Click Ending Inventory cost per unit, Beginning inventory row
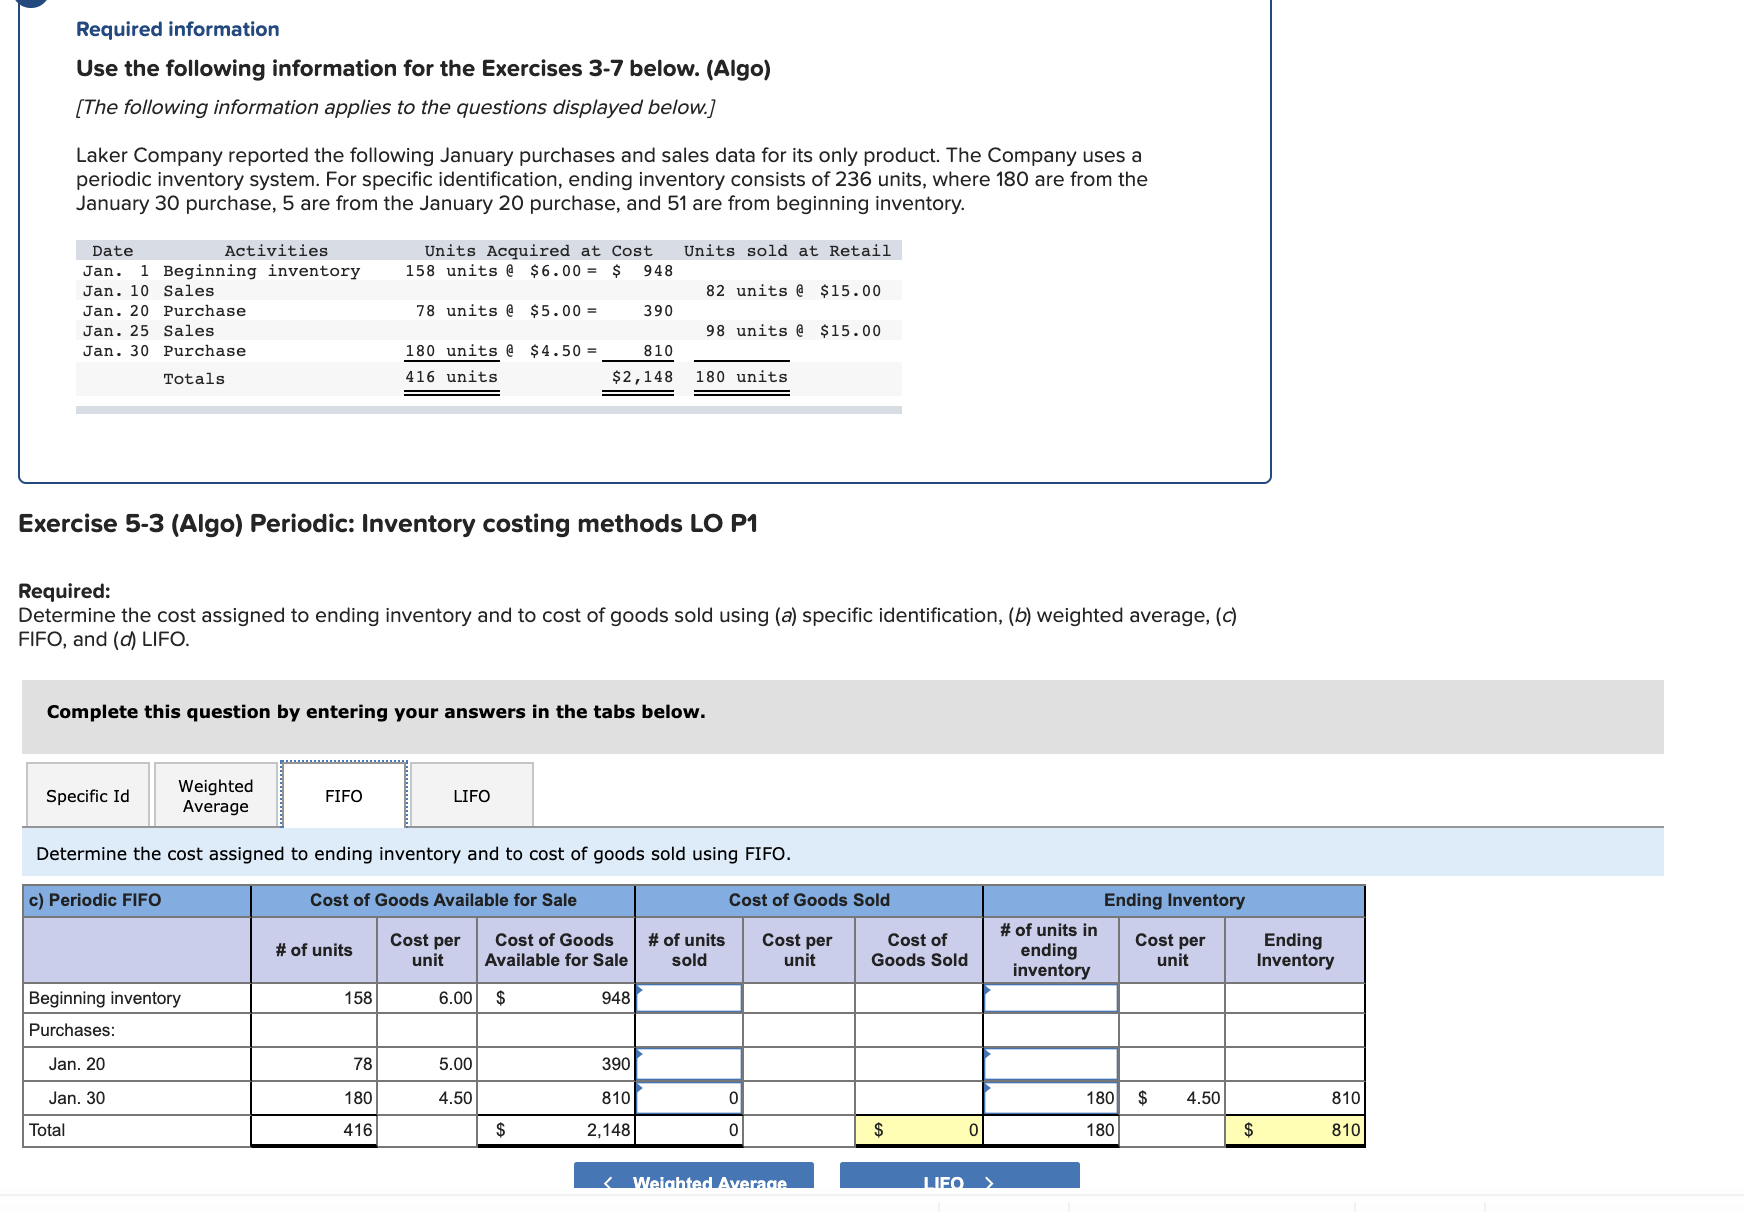Image resolution: width=1744 pixels, height=1212 pixels. tap(1172, 998)
